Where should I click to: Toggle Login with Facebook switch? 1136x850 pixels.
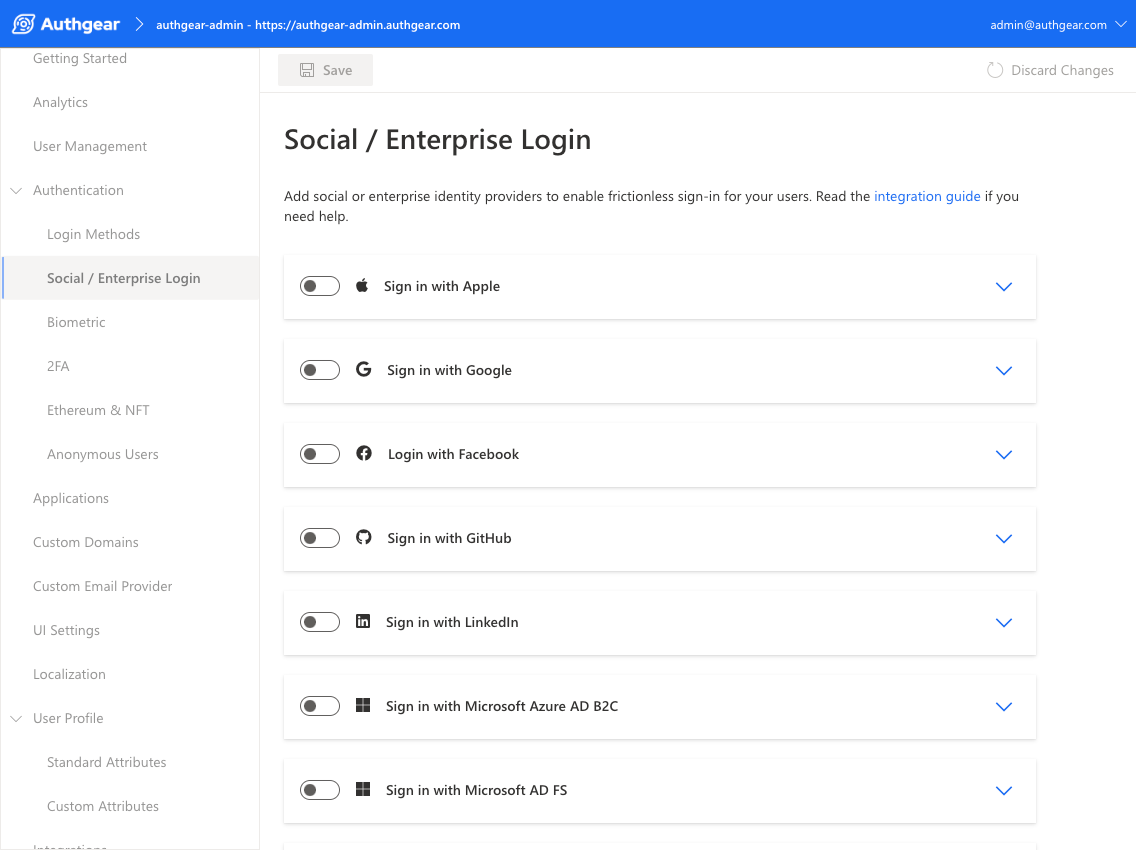coord(320,454)
